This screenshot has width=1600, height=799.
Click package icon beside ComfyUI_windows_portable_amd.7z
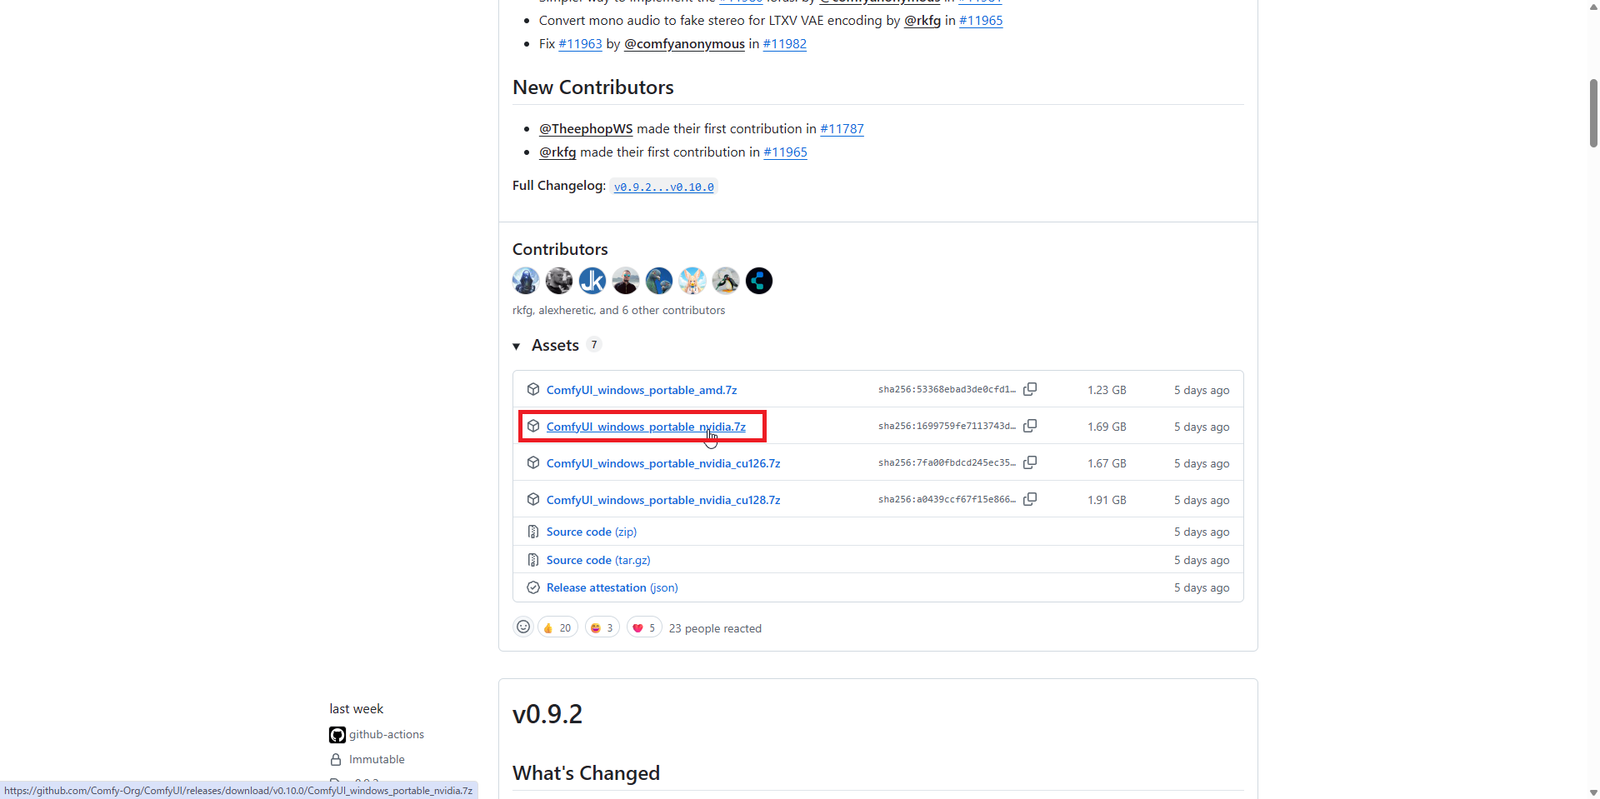[533, 389]
